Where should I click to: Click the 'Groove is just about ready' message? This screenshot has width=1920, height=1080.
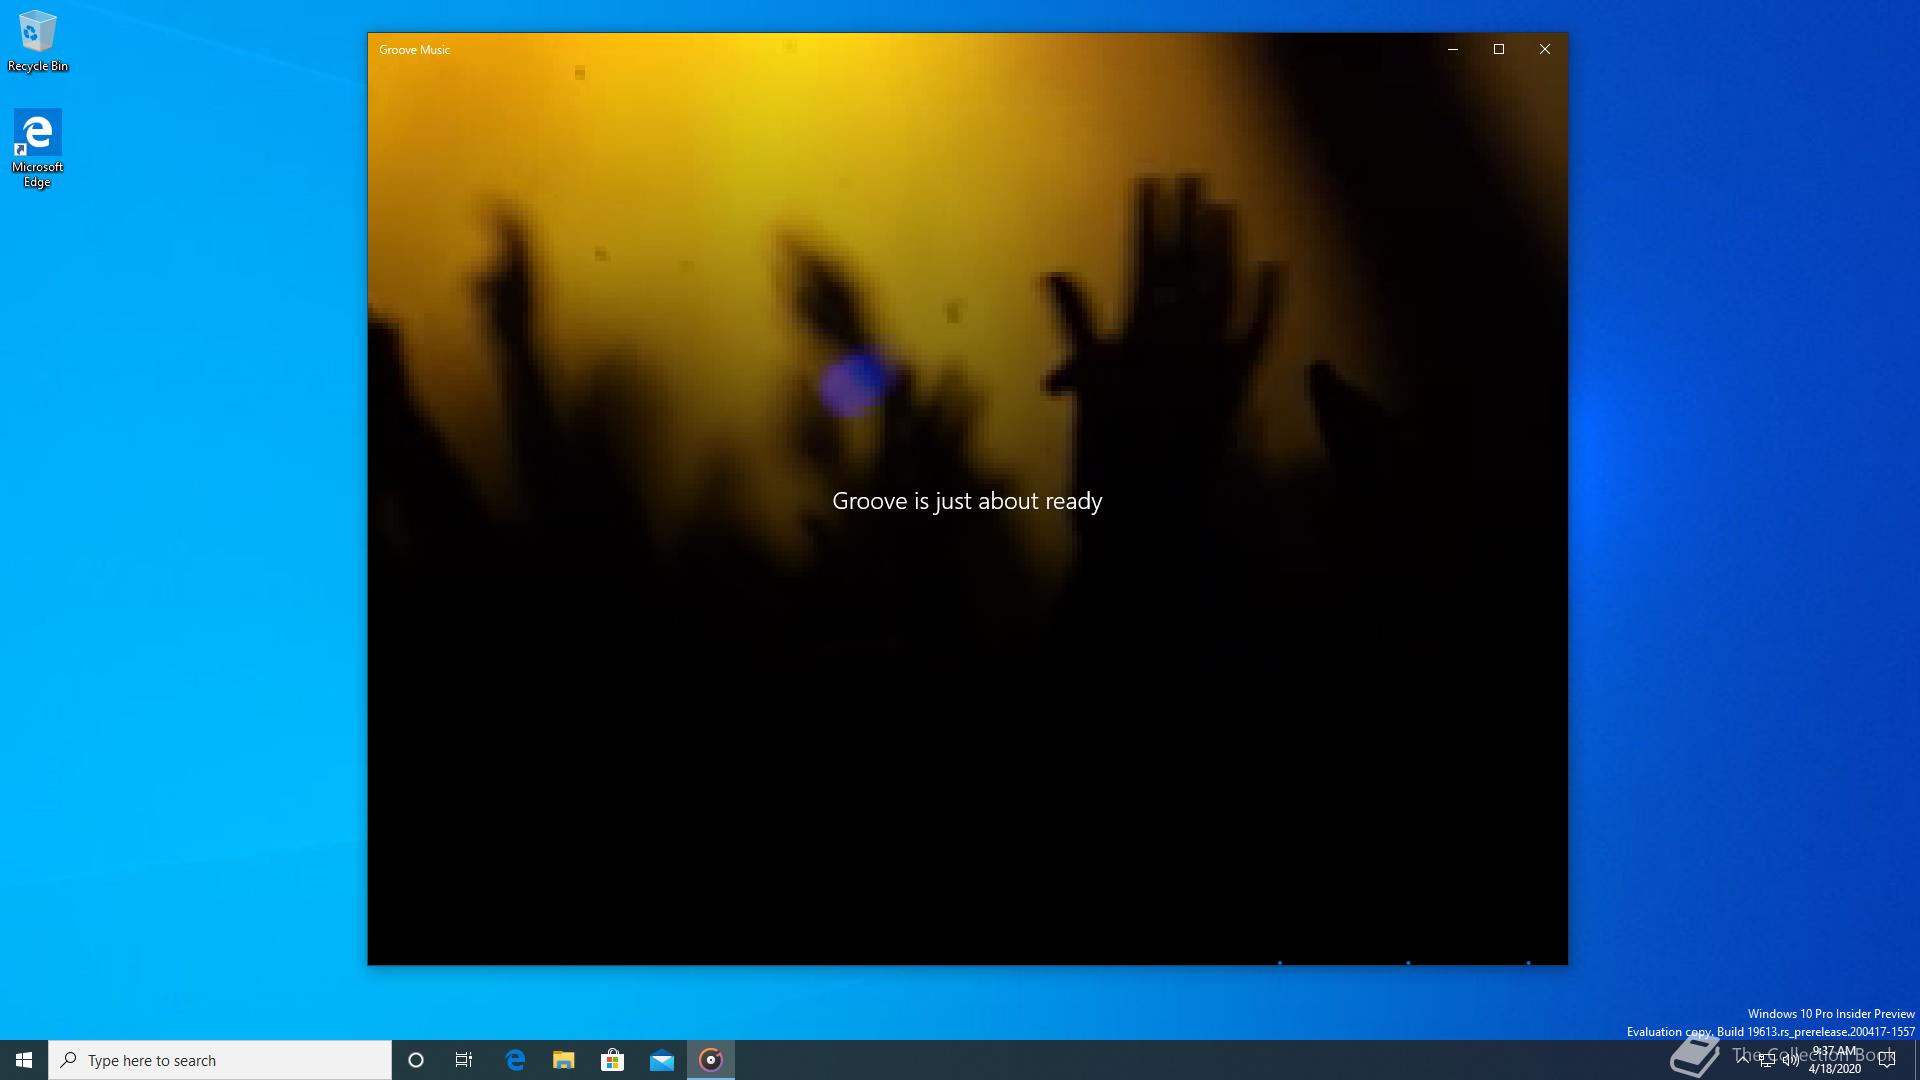tap(967, 501)
